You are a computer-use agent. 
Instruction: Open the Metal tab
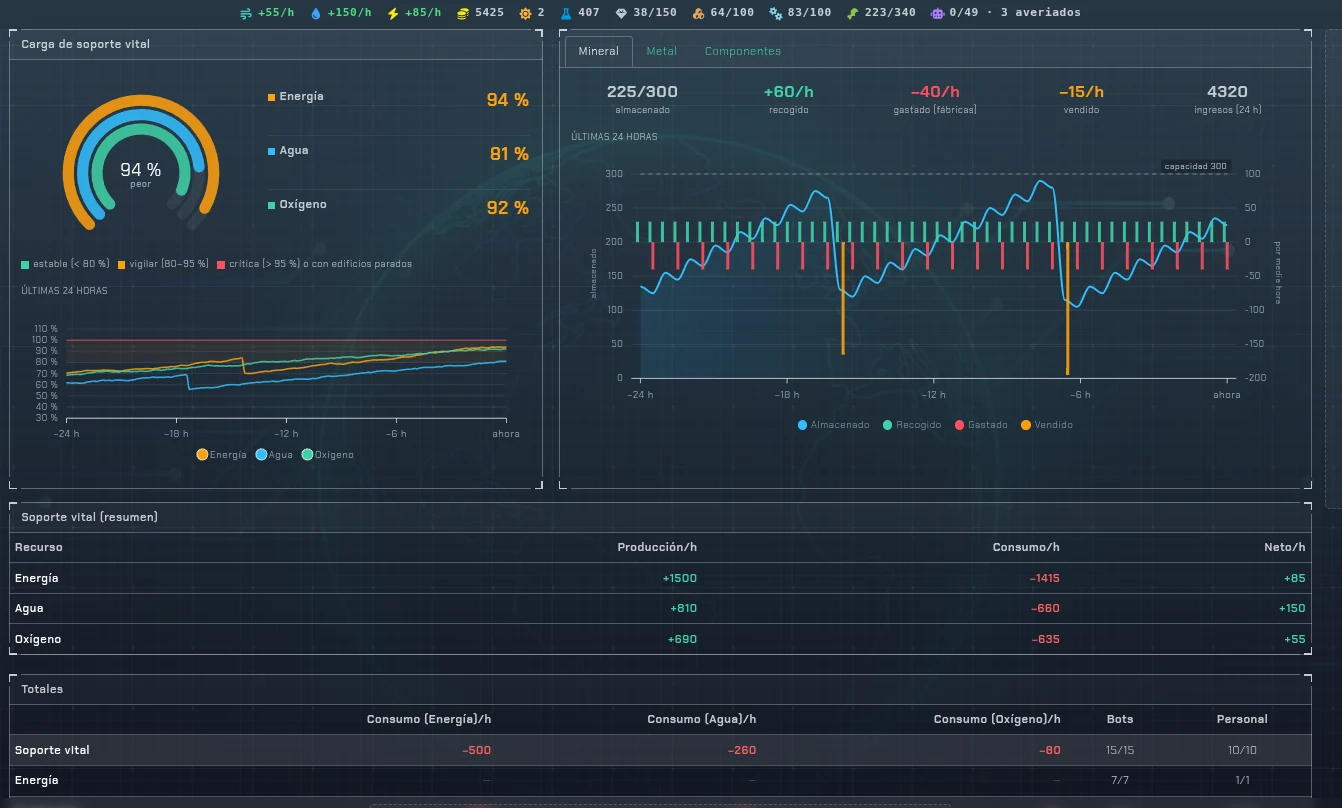tap(661, 51)
